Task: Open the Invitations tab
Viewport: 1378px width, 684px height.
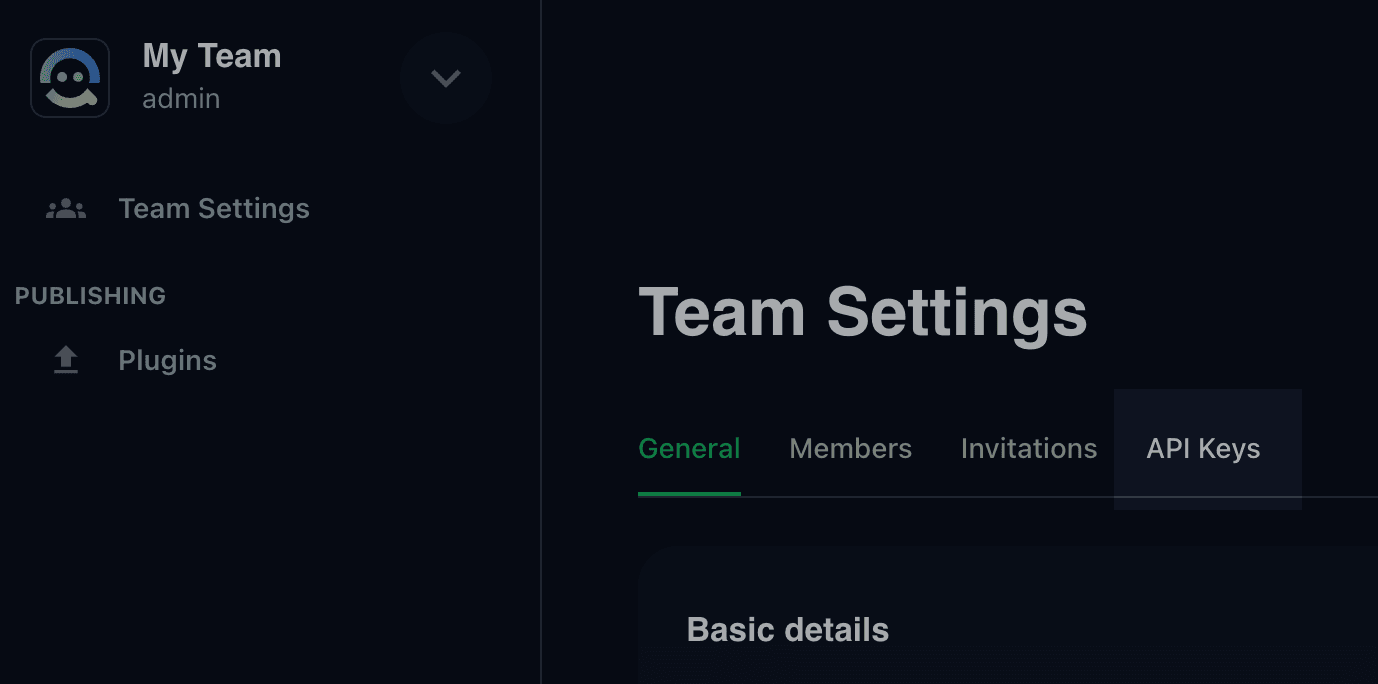Action: pyautogui.click(x=1029, y=448)
